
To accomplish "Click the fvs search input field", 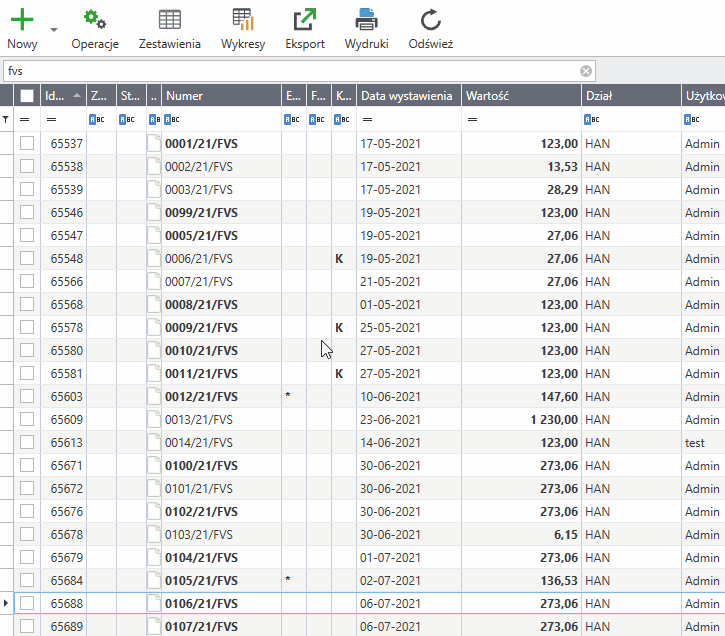I will coord(290,71).
